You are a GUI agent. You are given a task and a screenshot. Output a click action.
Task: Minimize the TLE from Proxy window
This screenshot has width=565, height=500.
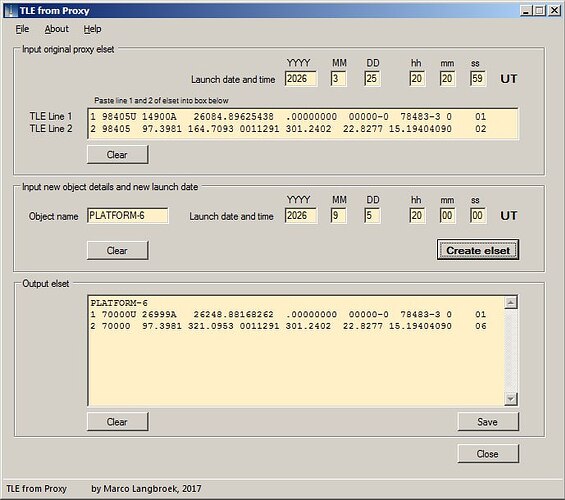coord(526,10)
